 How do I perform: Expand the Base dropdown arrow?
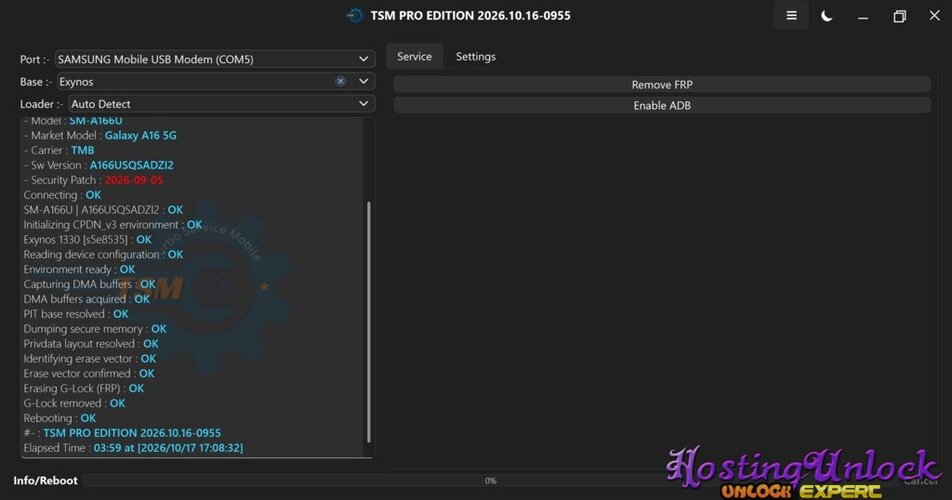point(363,81)
